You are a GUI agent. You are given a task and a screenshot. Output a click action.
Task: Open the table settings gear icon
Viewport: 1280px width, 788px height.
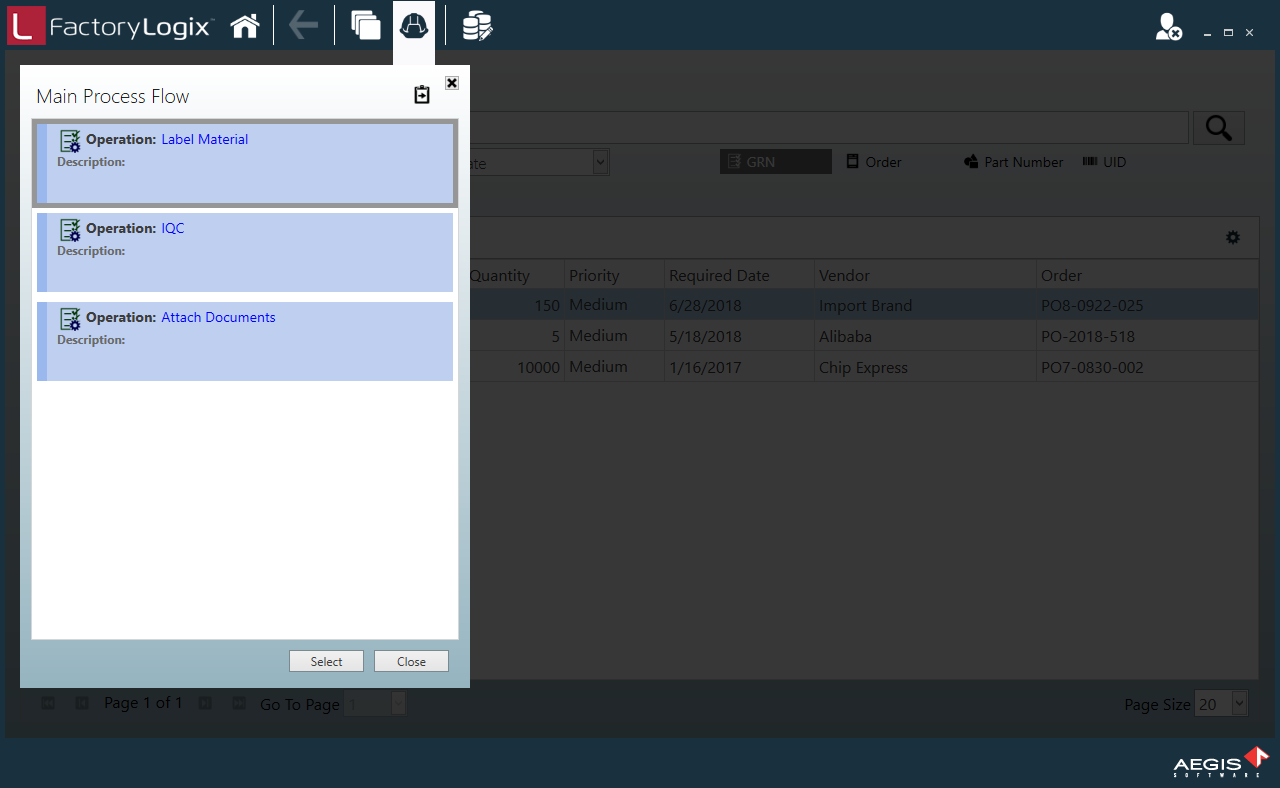click(x=1233, y=238)
